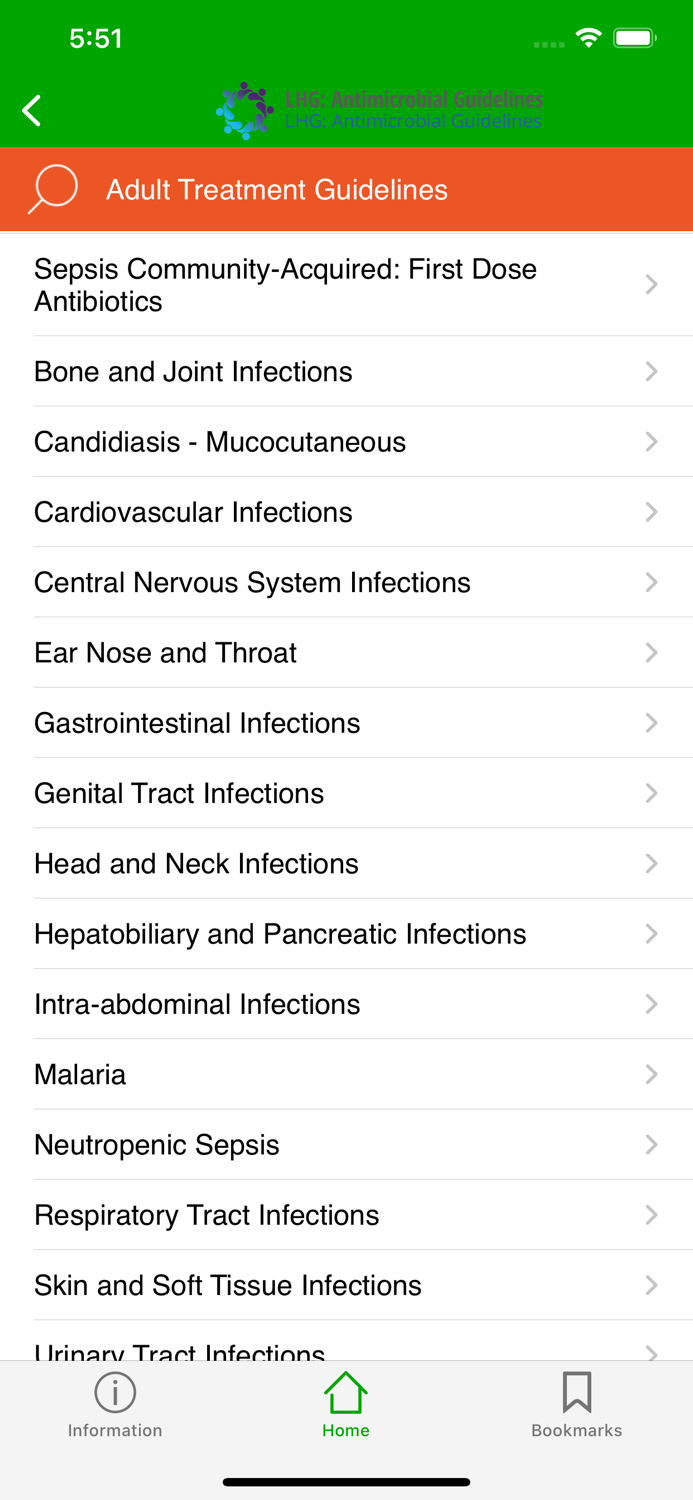
Task: Open Neutropenic Sepsis
Action: point(156,1144)
